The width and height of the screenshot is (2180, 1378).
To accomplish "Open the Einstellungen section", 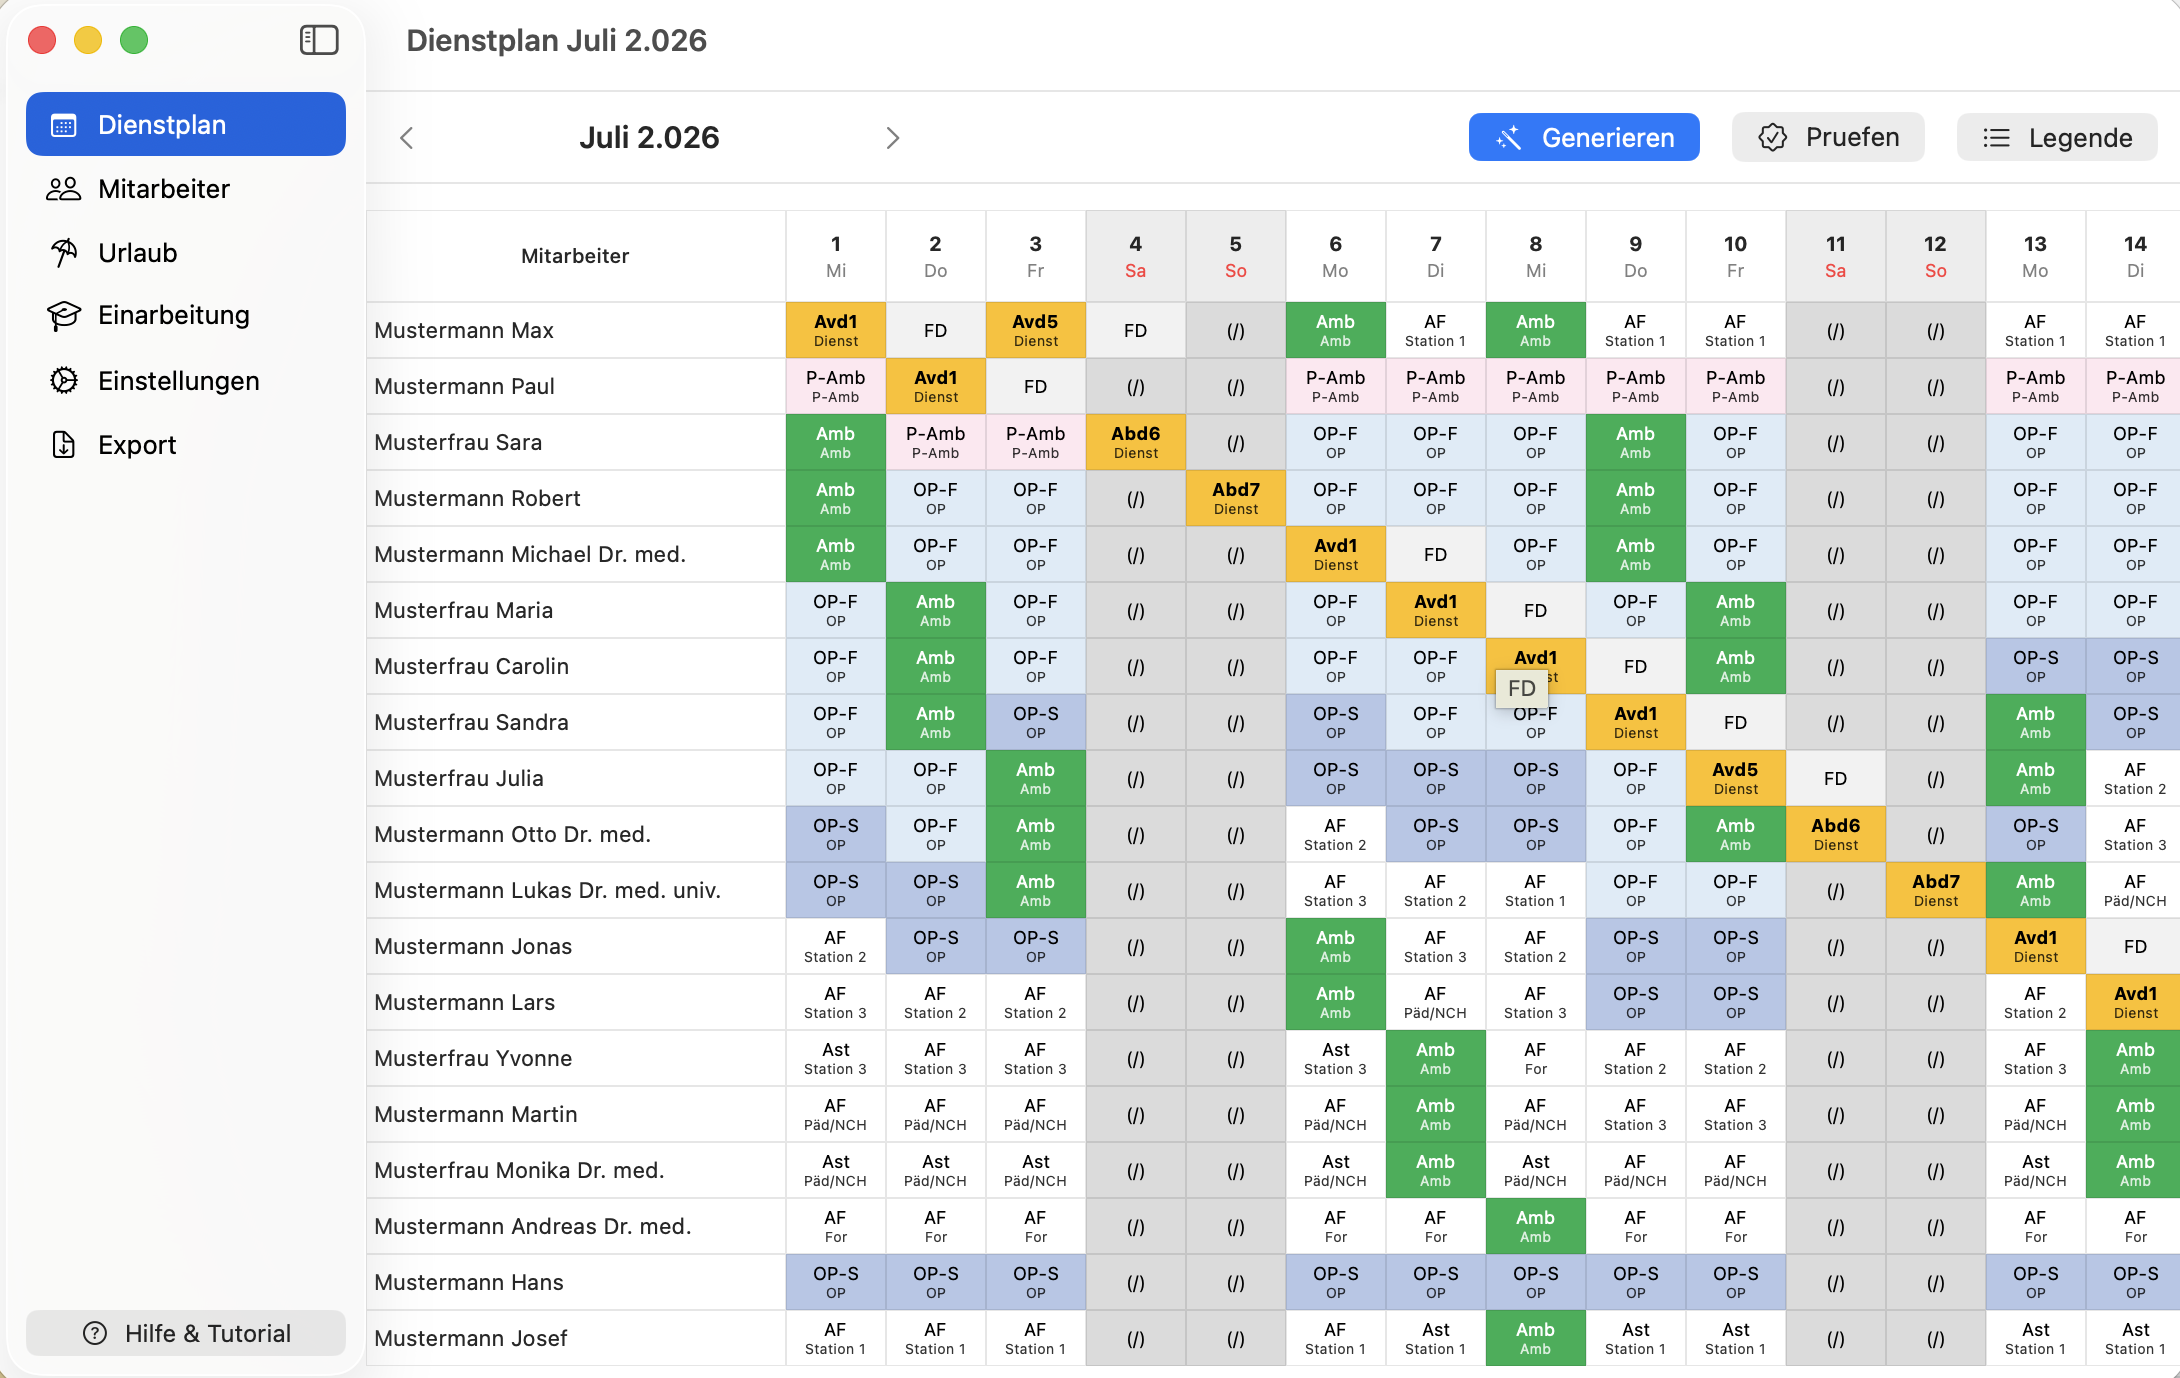I will 186,381.
